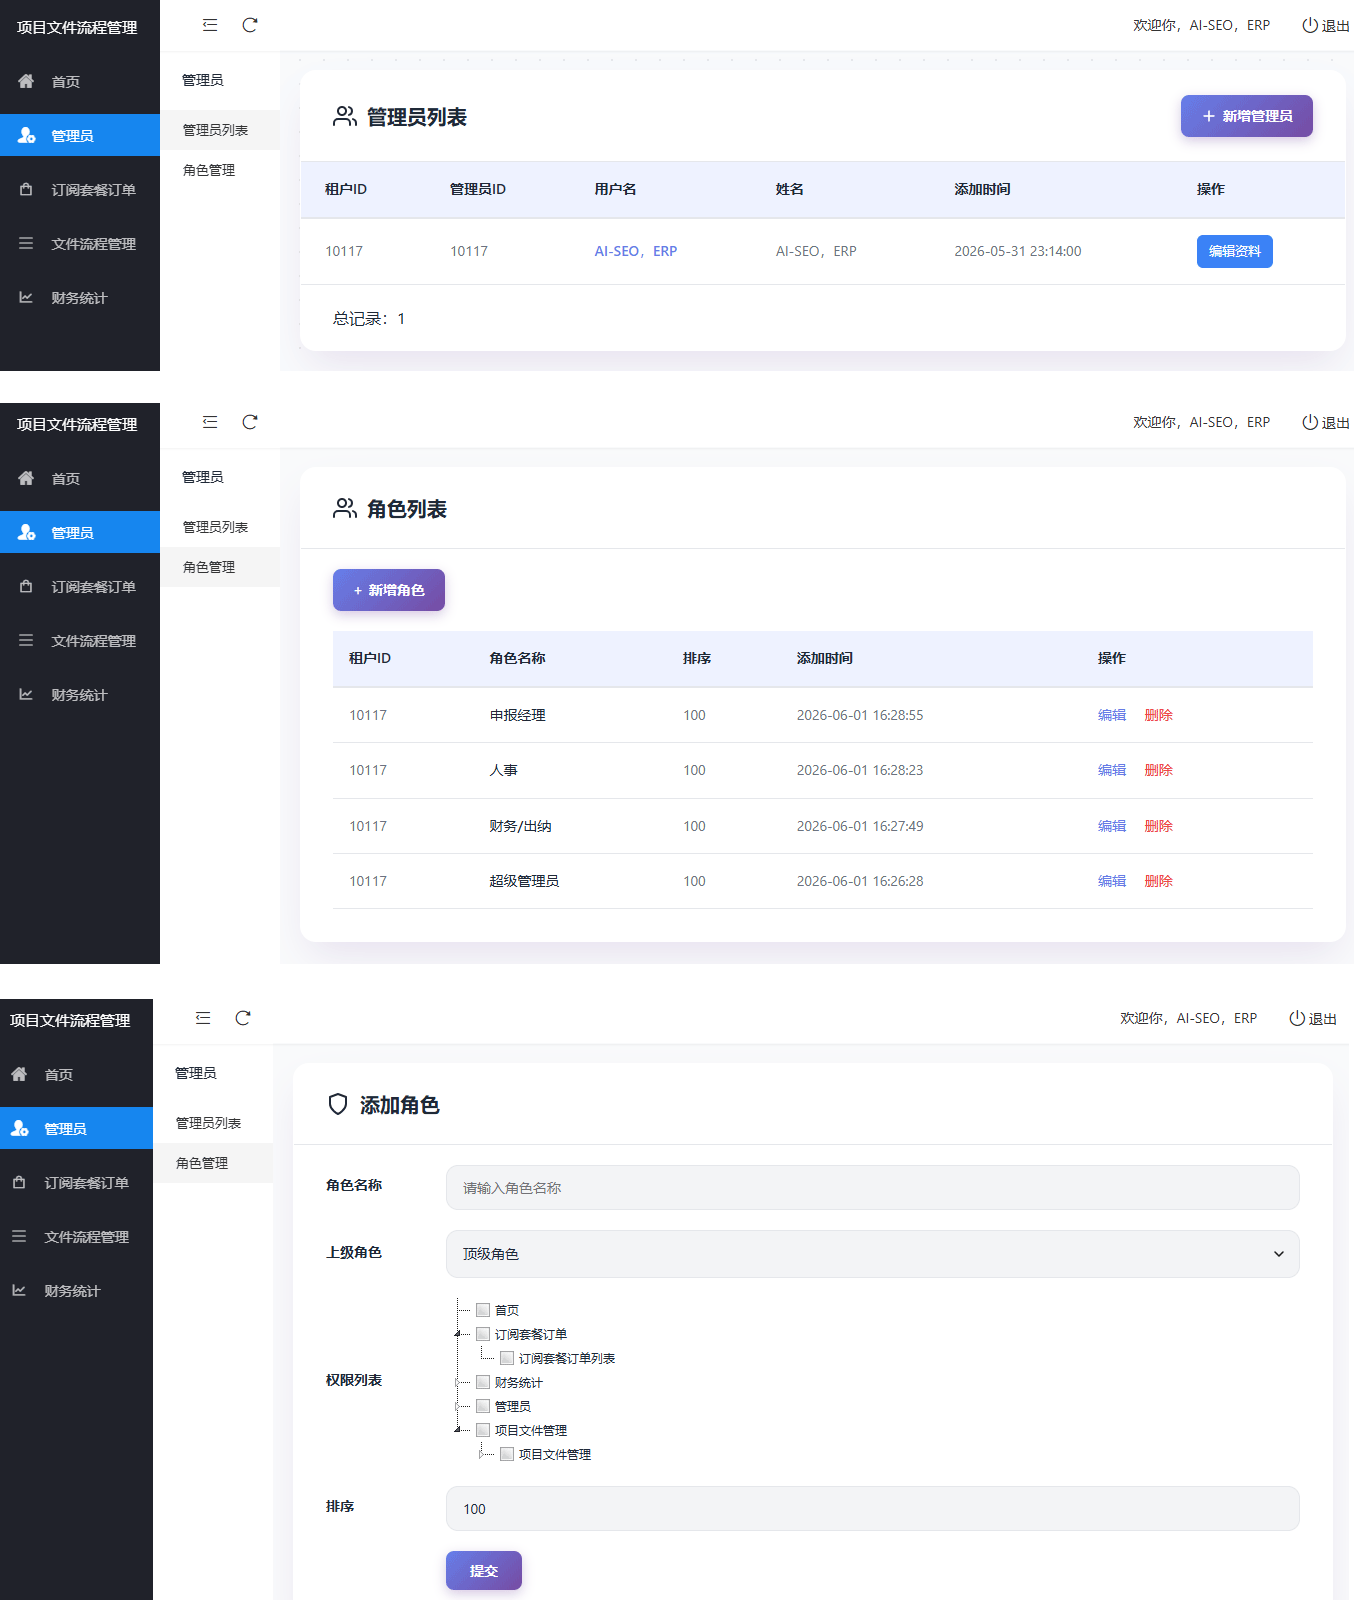Edit the 财务/出纳 role

pyautogui.click(x=1112, y=826)
